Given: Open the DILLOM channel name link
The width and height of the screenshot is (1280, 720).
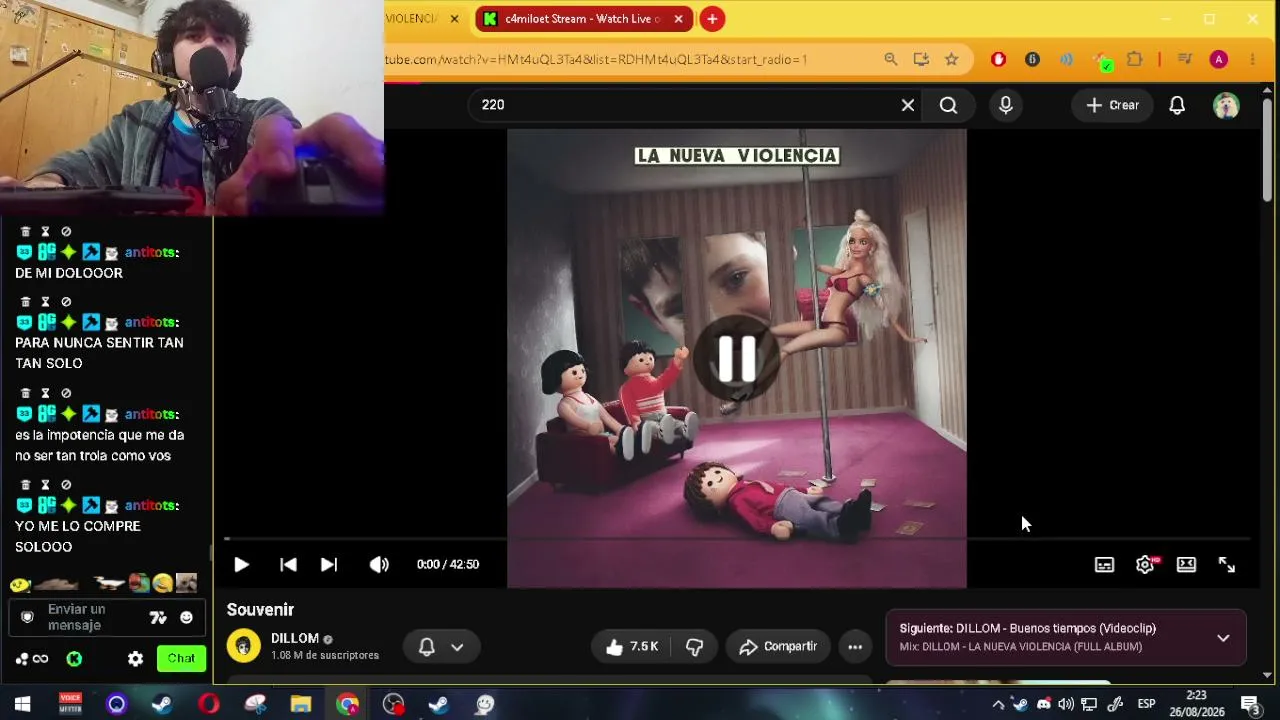Looking at the screenshot, I should point(295,638).
